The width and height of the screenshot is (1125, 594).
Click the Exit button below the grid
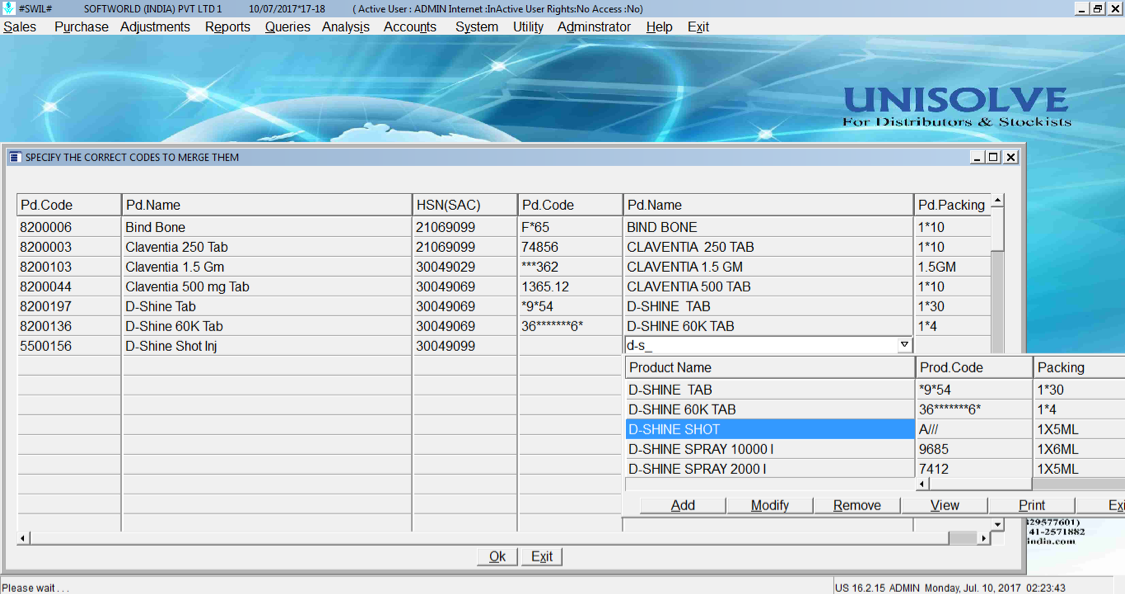click(x=542, y=557)
